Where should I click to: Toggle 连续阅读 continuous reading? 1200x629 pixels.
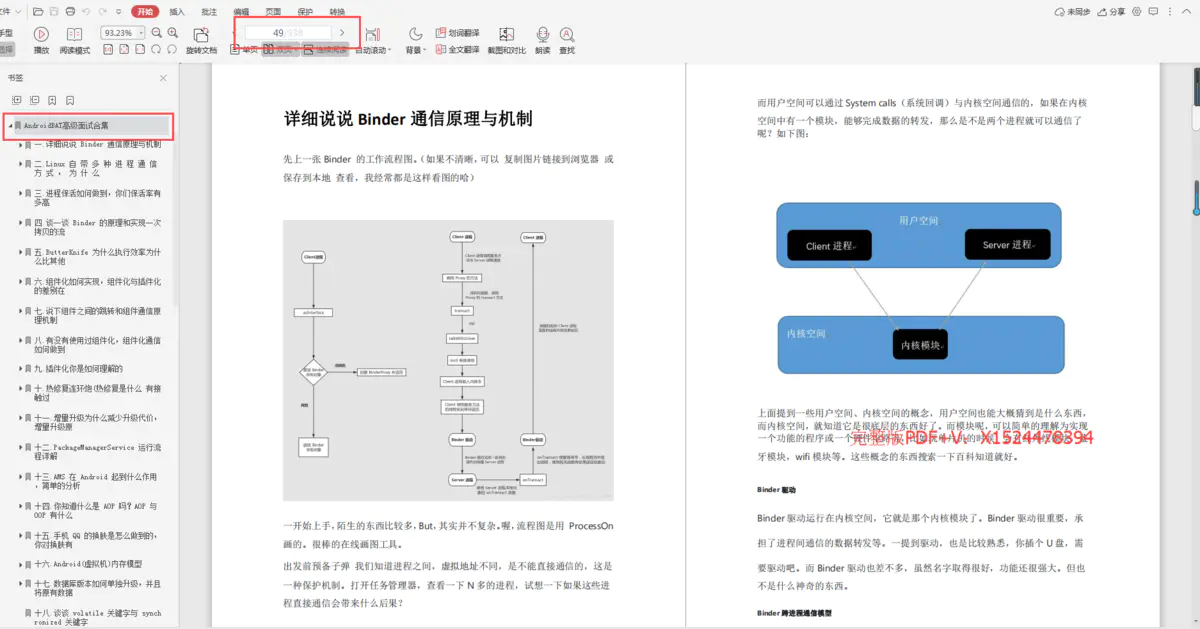click(324, 49)
